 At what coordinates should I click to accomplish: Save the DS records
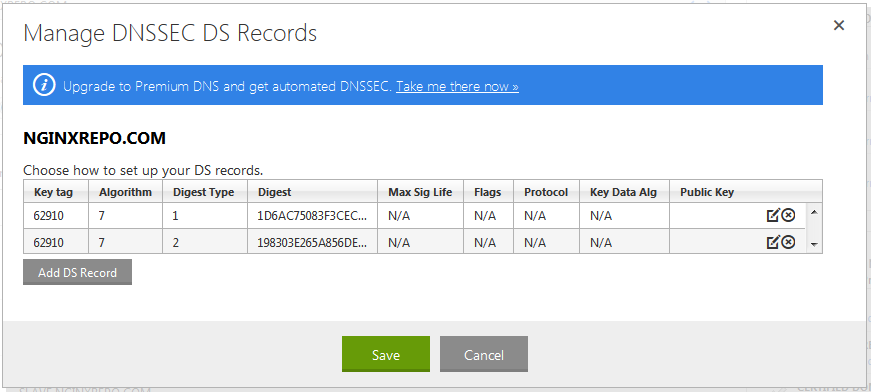tap(386, 354)
